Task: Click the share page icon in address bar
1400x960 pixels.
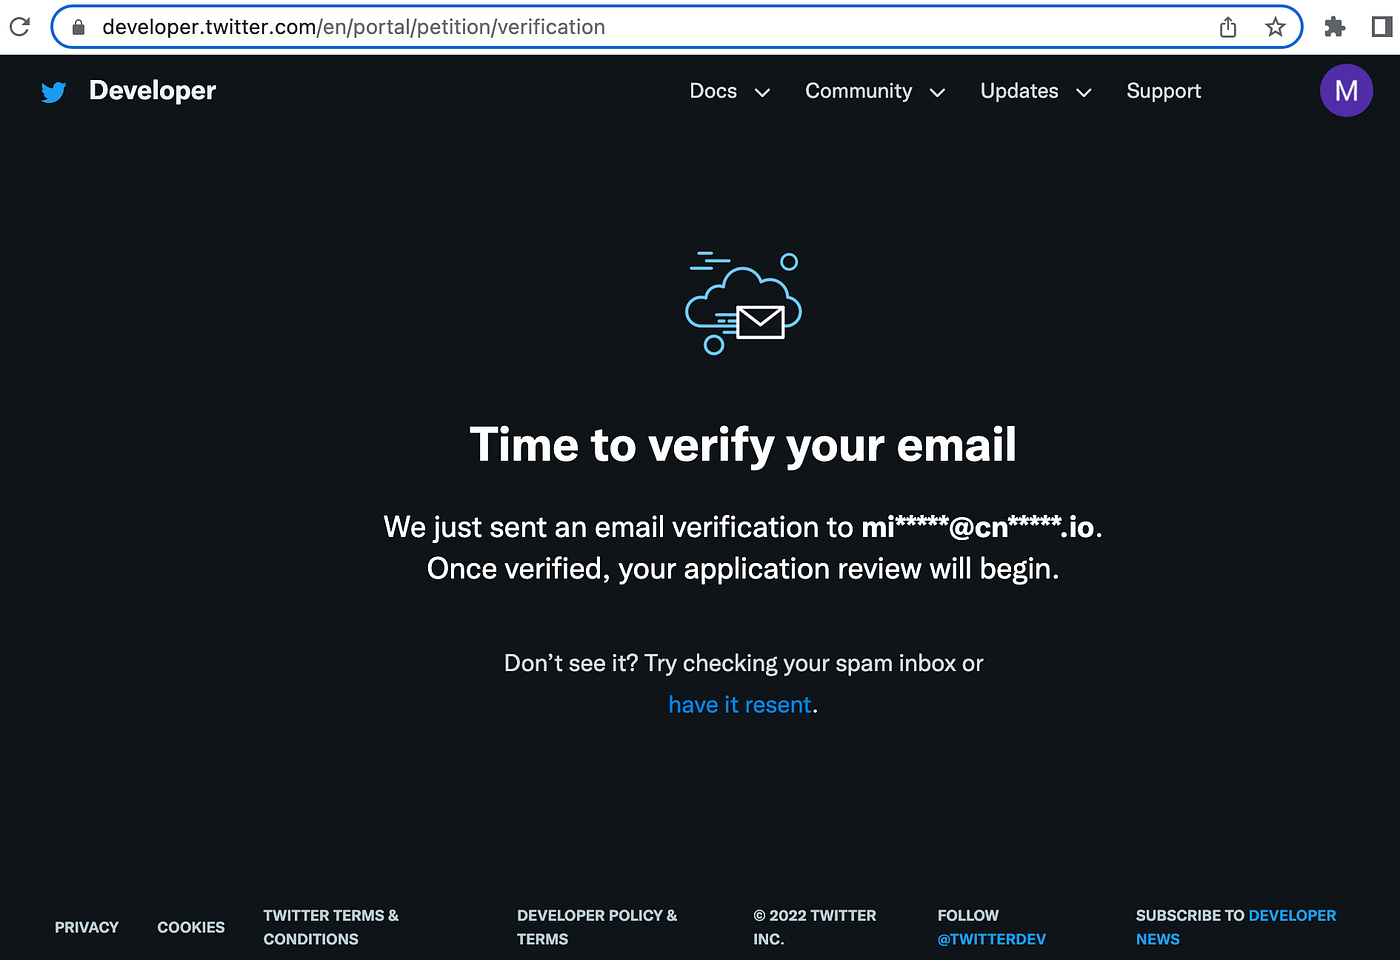Action: 1228,27
